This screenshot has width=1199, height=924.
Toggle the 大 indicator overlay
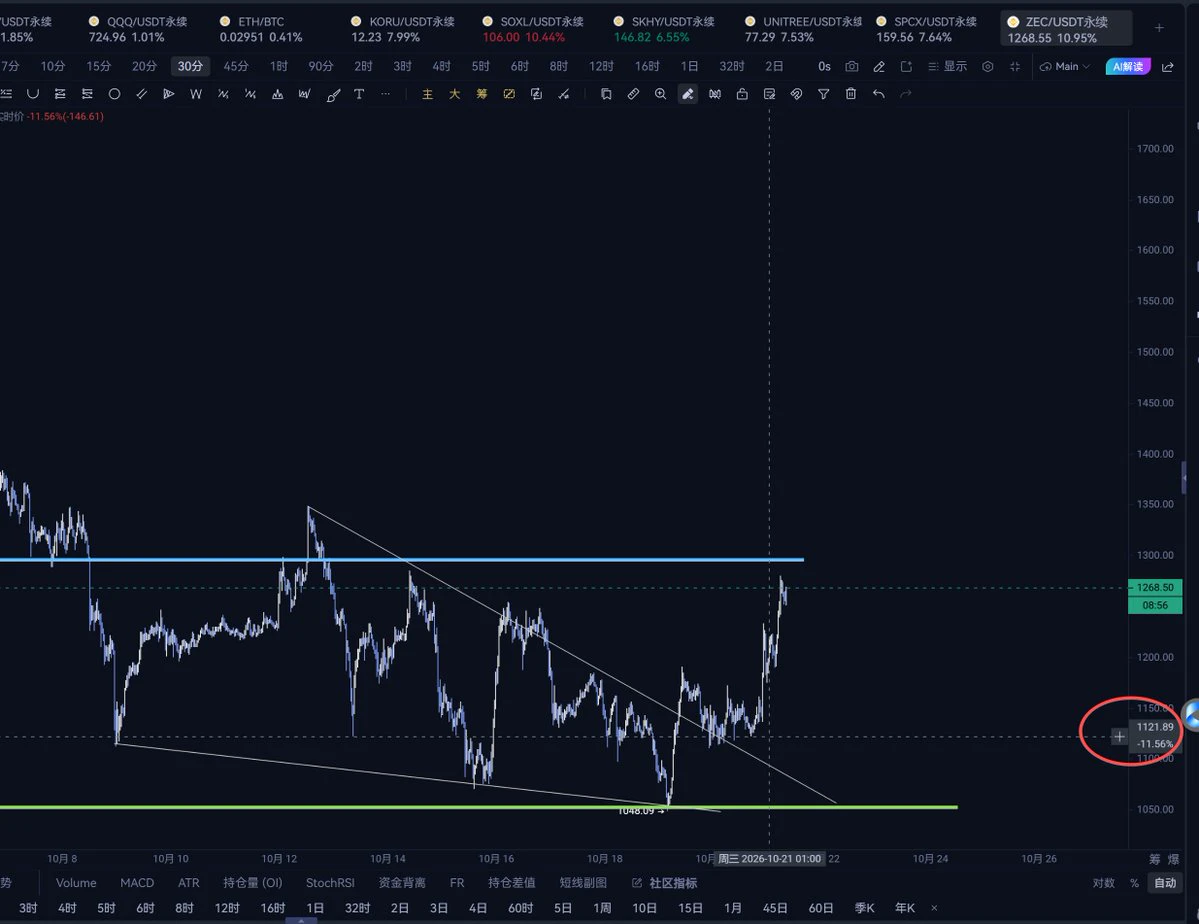pyautogui.click(x=454, y=94)
